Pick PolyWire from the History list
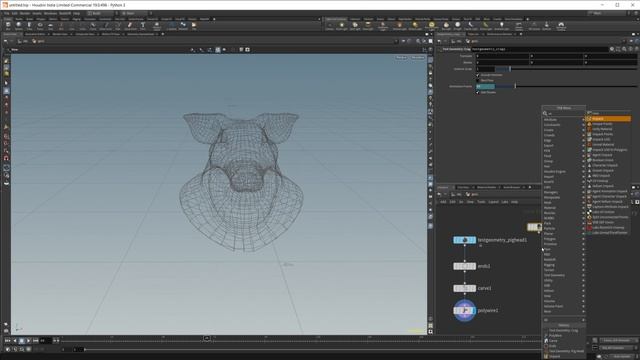The height and width of the screenshot is (360, 640). point(564,336)
